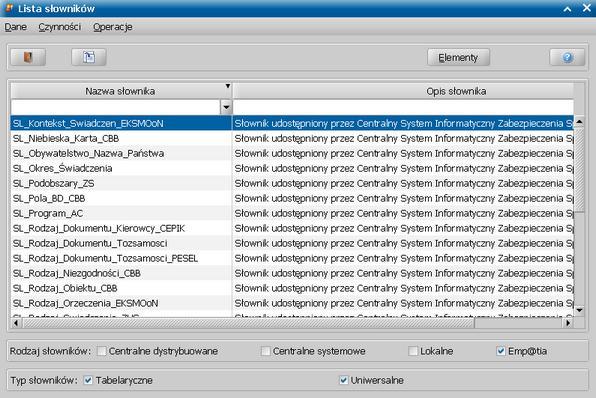
Task: Select row SL_Rodzaj_Niezgodności_CBB
Action: click(292, 273)
